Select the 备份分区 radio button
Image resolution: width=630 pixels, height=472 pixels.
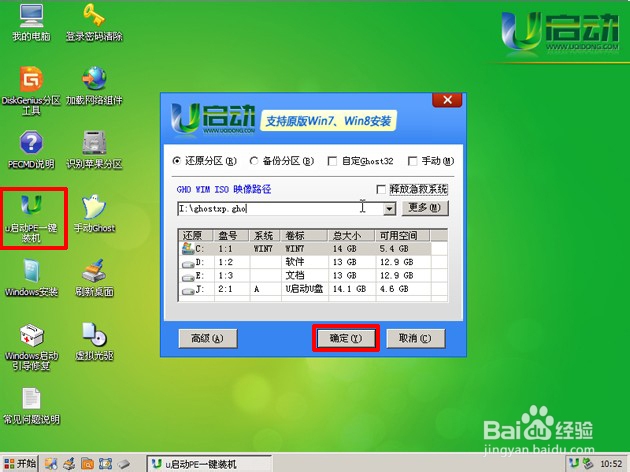click(254, 161)
